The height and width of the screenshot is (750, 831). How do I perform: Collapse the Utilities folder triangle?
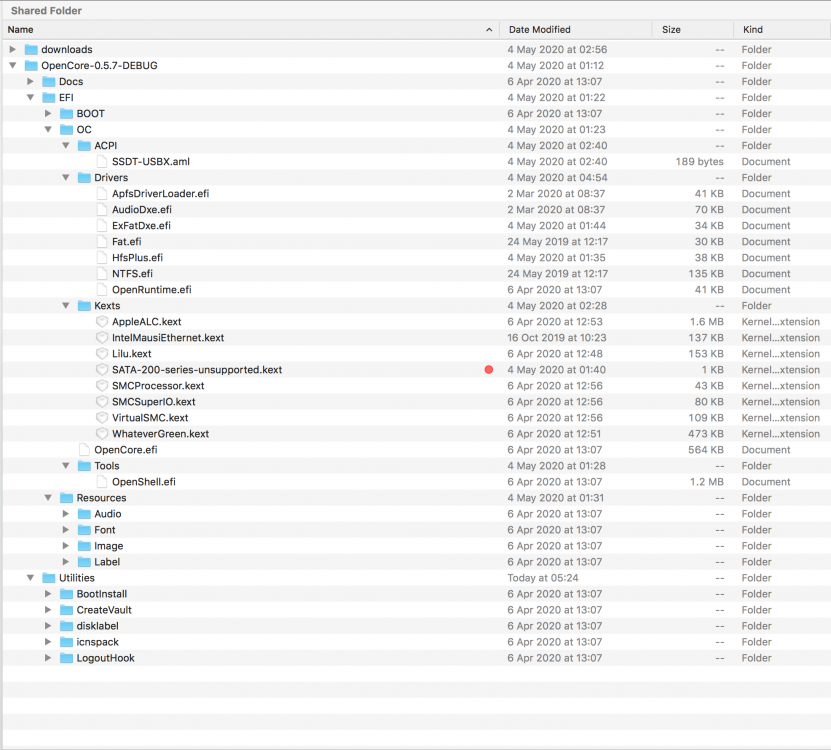point(30,578)
